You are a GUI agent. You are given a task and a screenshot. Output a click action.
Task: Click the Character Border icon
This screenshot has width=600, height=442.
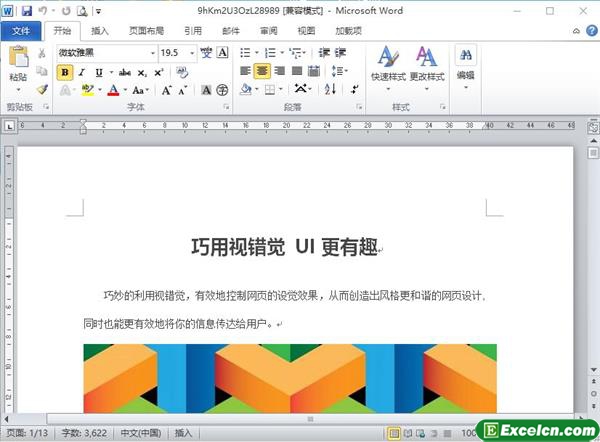click(x=223, y=52)
